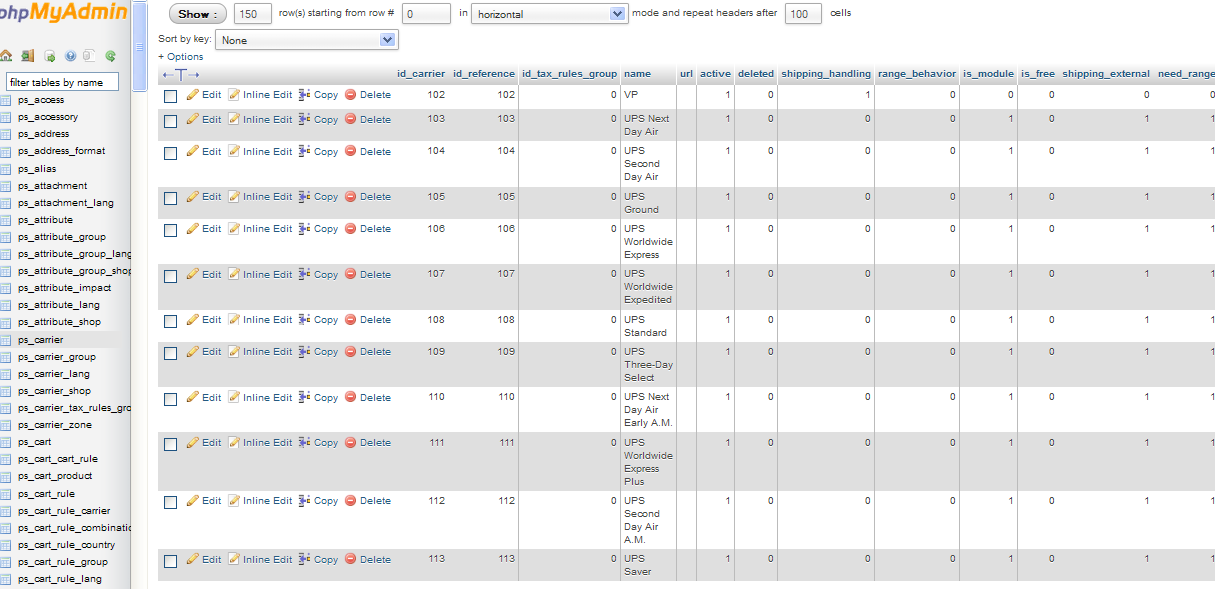The height and width of the screenshot is (589, 1215).
Task: Copy icon for row 112
Action: point(305,501)
